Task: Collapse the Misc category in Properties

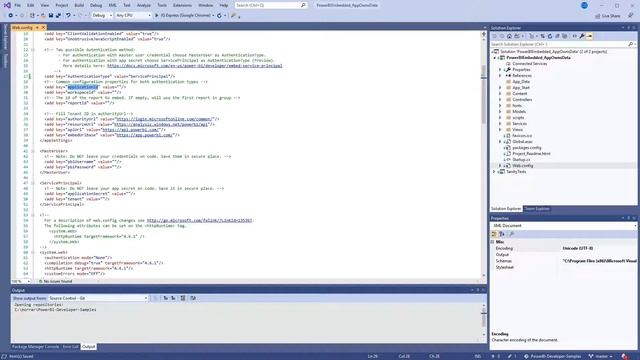Action: [493, 242]
